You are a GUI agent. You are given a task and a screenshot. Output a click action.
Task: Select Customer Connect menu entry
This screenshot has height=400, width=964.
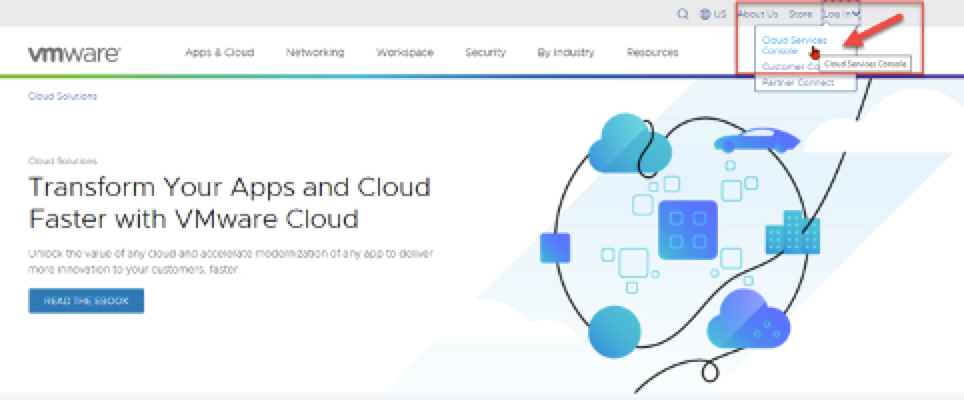point(790,66)
